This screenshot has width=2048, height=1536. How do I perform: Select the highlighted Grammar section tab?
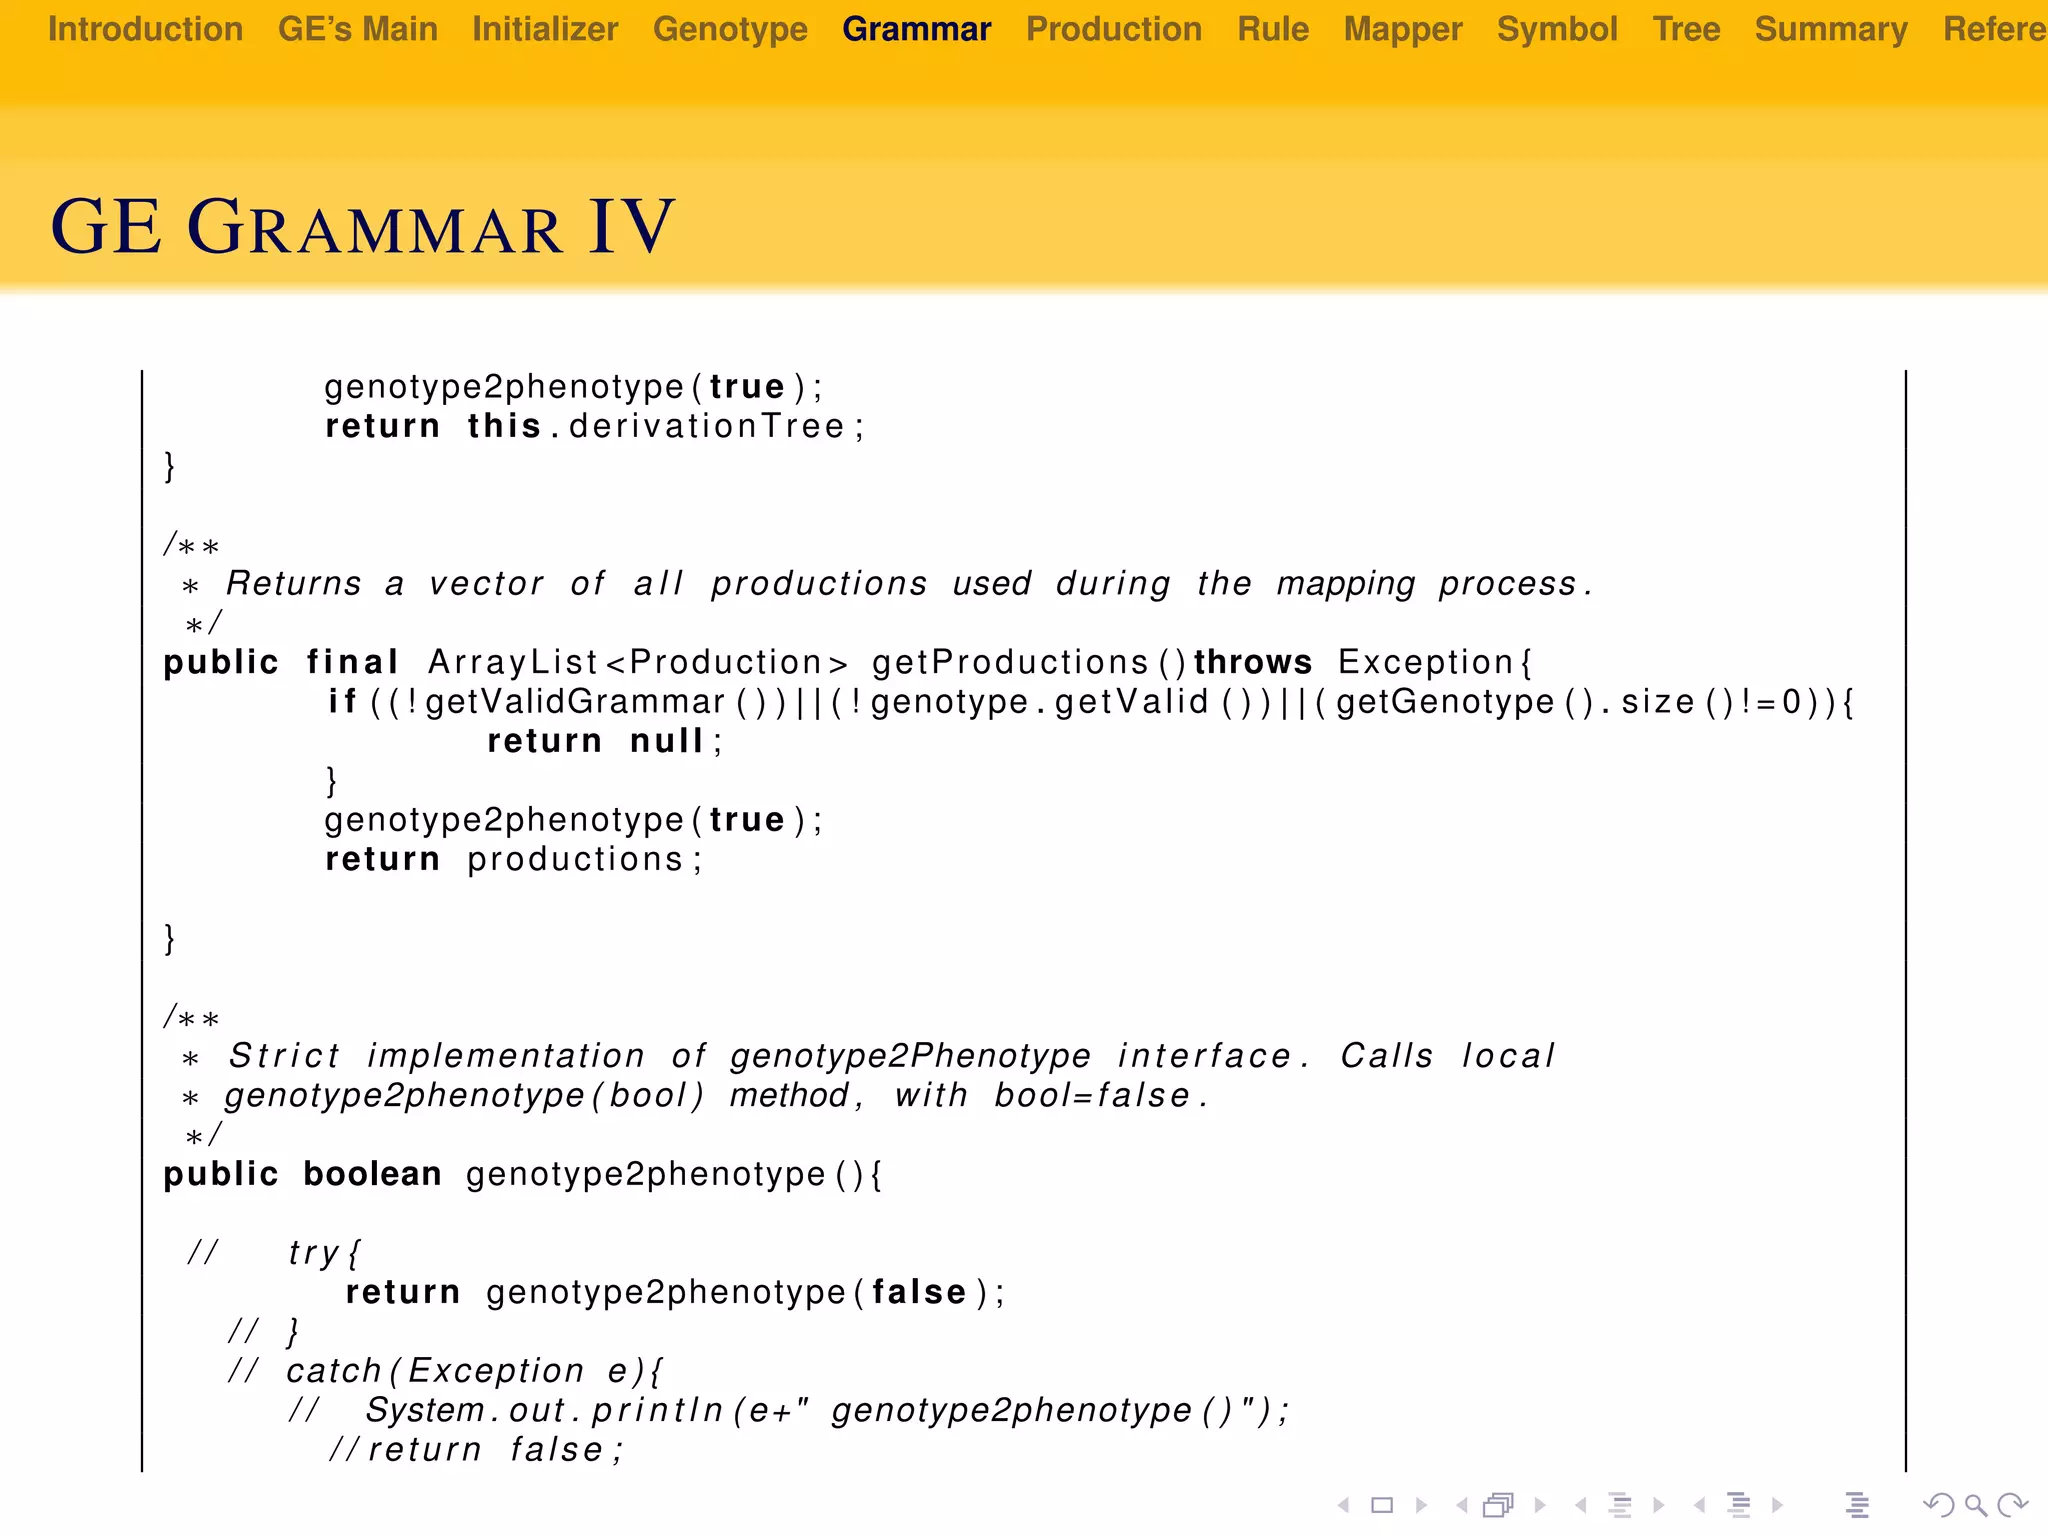pos(917,29)
